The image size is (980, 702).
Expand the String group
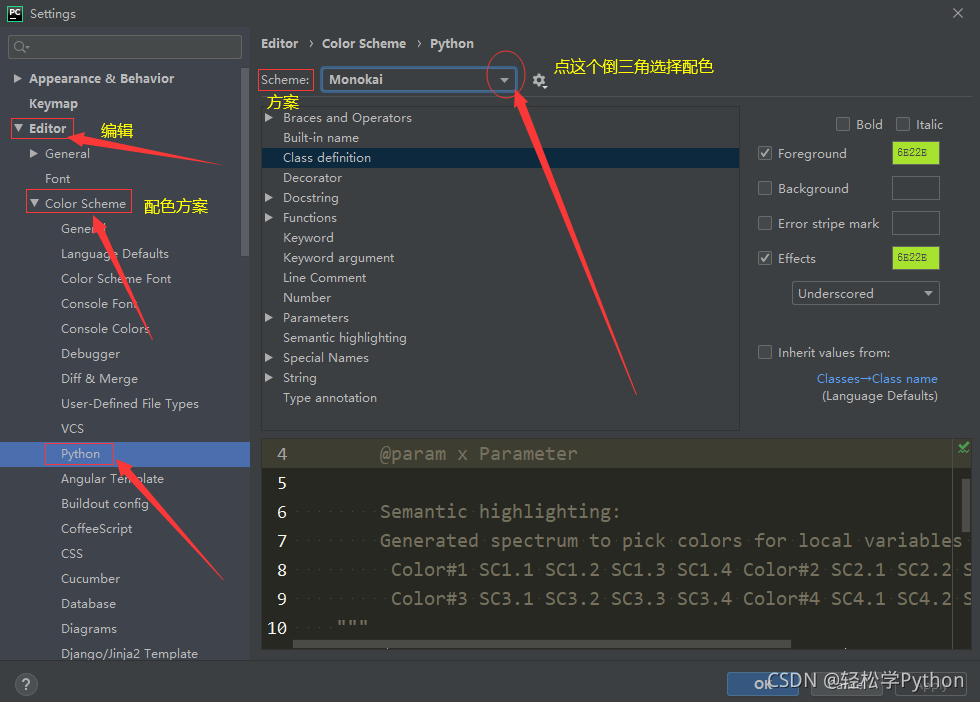[x=269, y=378]
